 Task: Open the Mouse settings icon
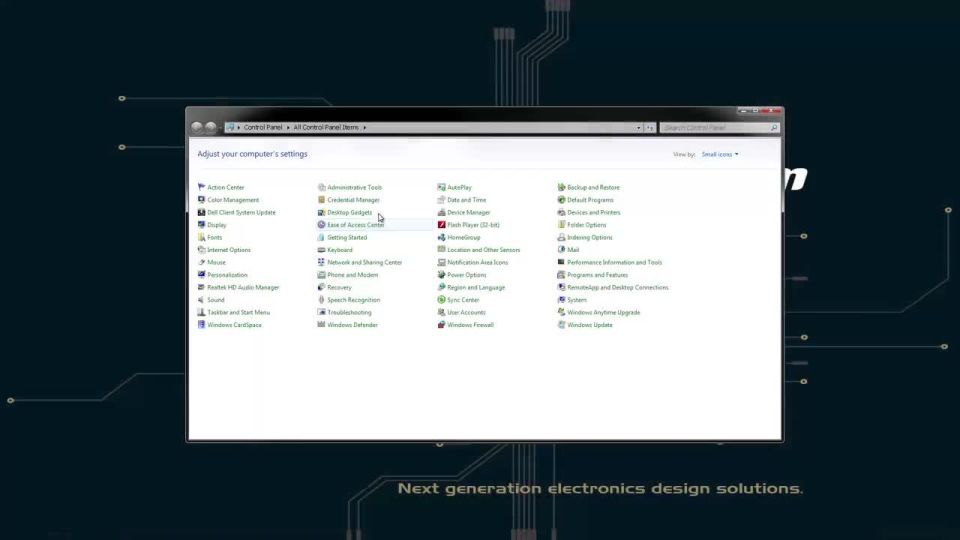click(x=201, y=262)
